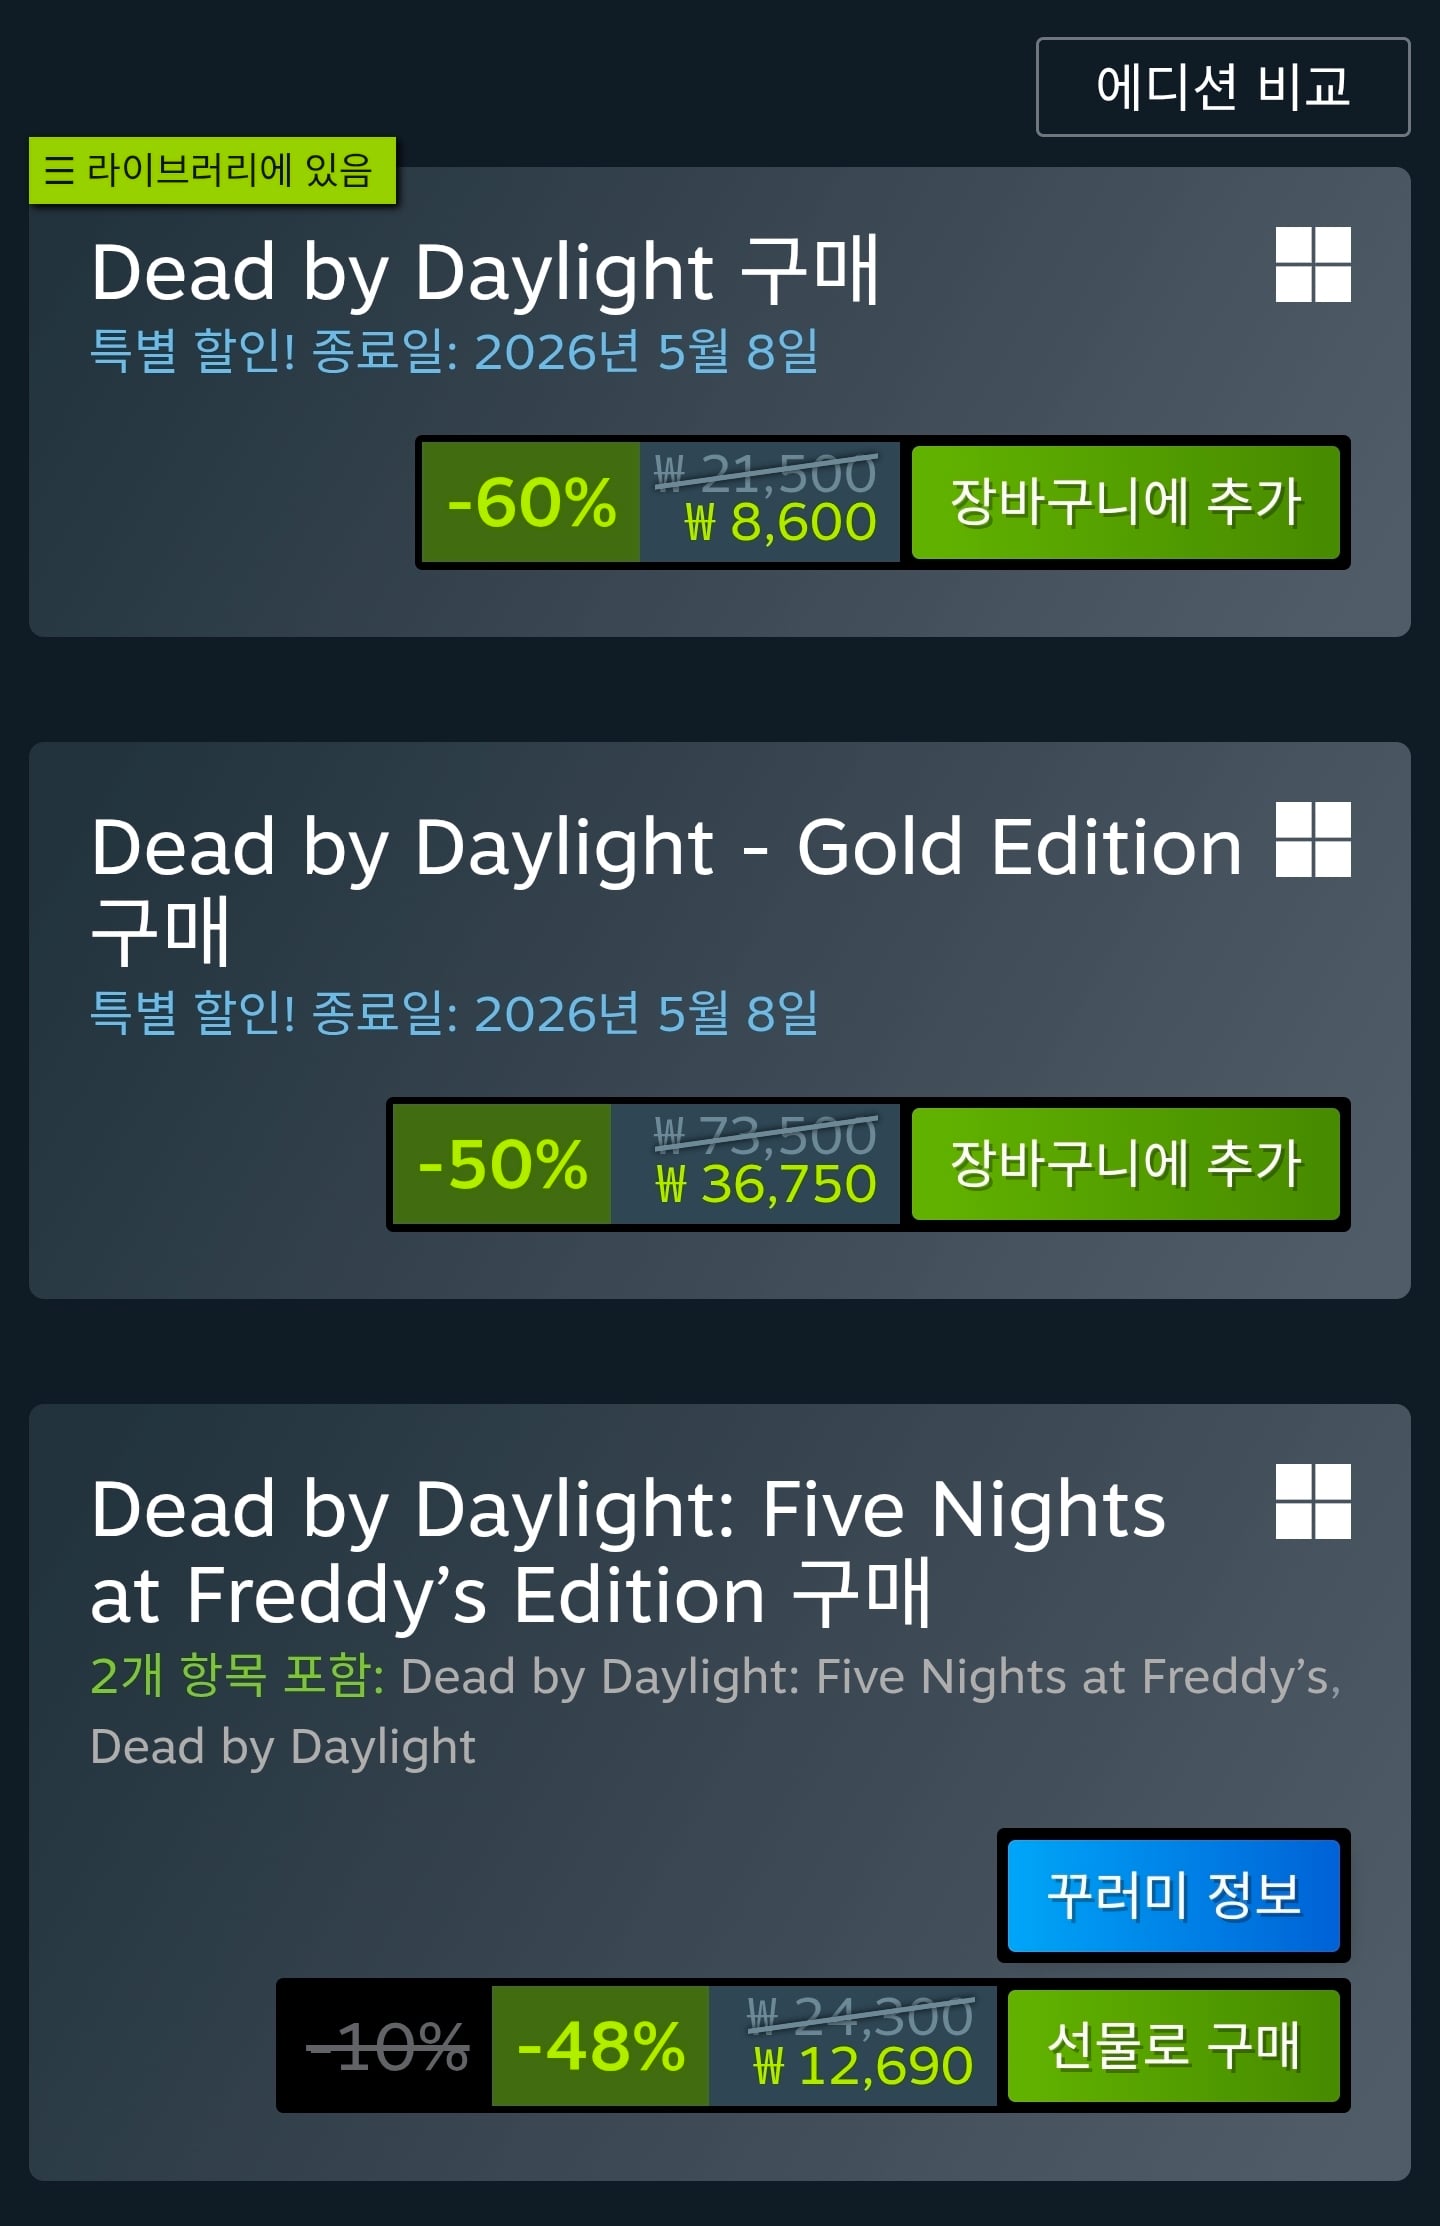Image resolution: width=1440 pixels, height=2226 pixels.
Task: Open the Dead by Daylight - Gold Edition 구매 title
Action: [x=666, y=889]
